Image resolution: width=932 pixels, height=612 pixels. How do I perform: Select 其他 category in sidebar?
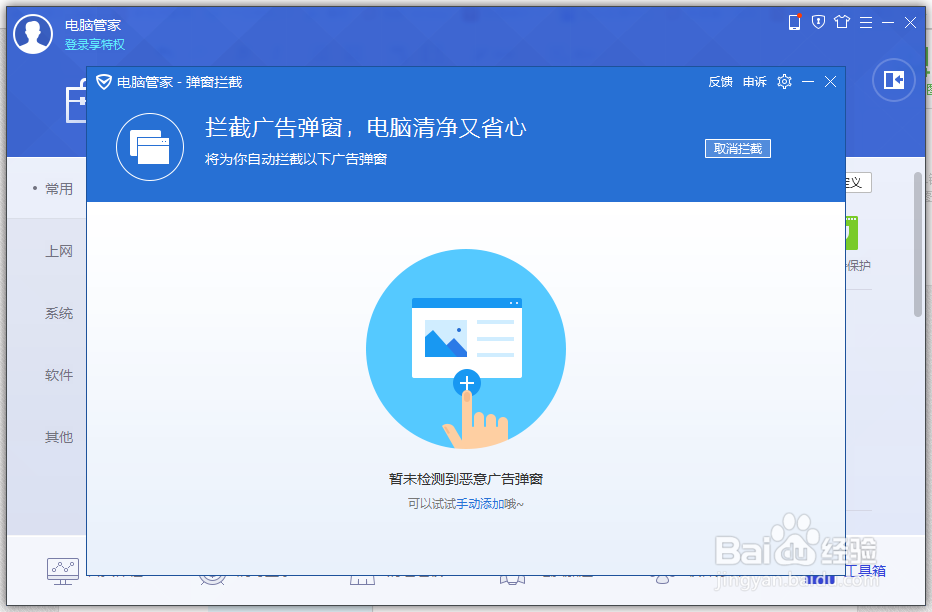[x=59, y=437]
